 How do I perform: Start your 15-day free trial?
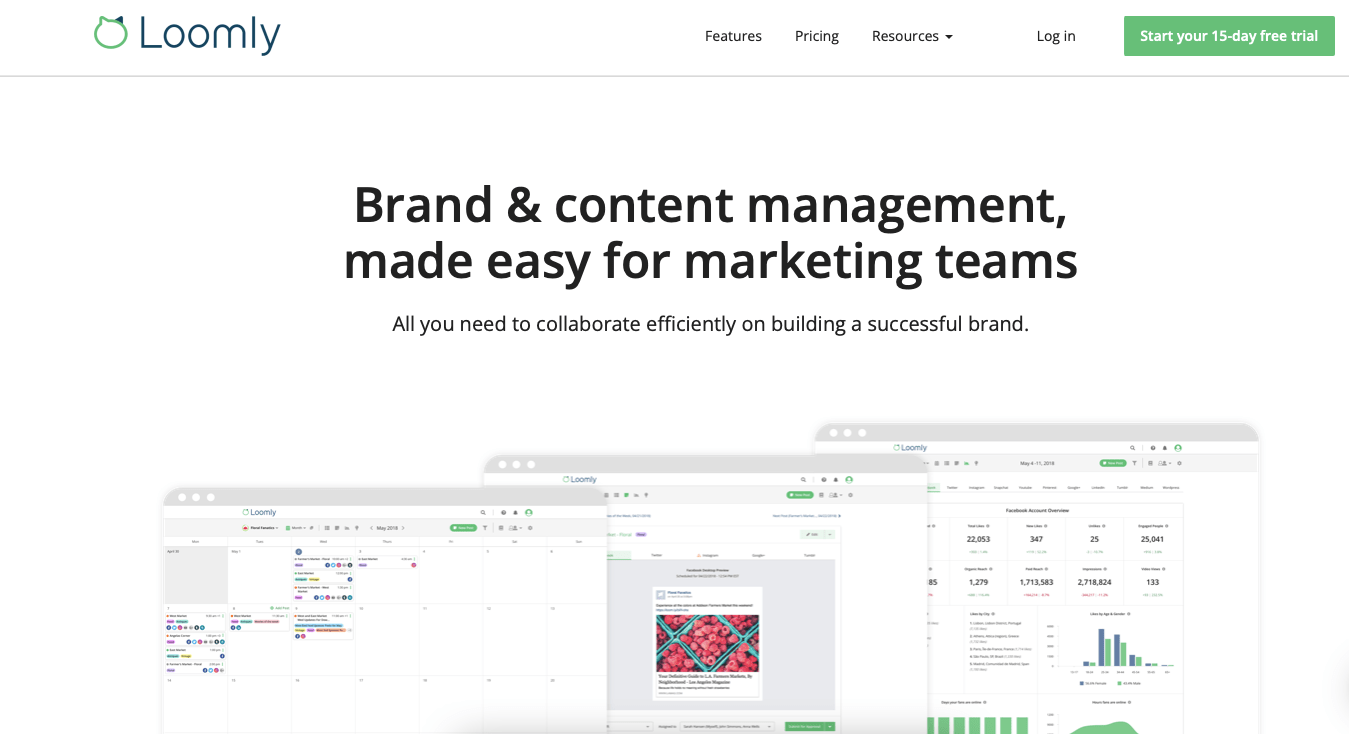pyautogui.click(x=1228, y=36)
